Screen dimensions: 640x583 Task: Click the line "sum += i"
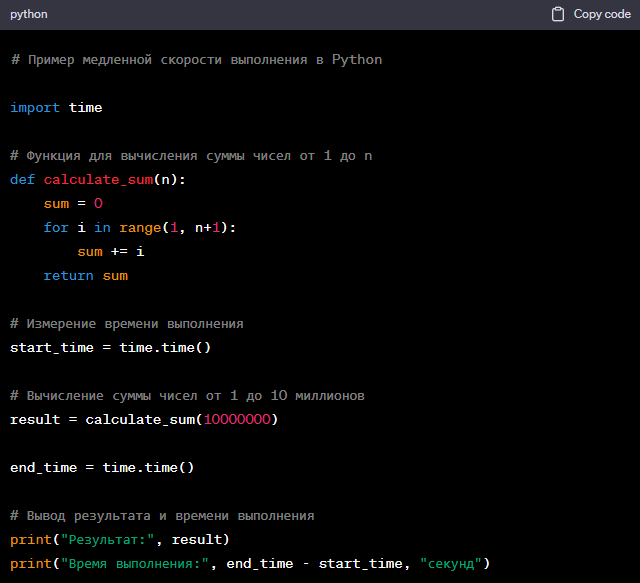[111, 251]
